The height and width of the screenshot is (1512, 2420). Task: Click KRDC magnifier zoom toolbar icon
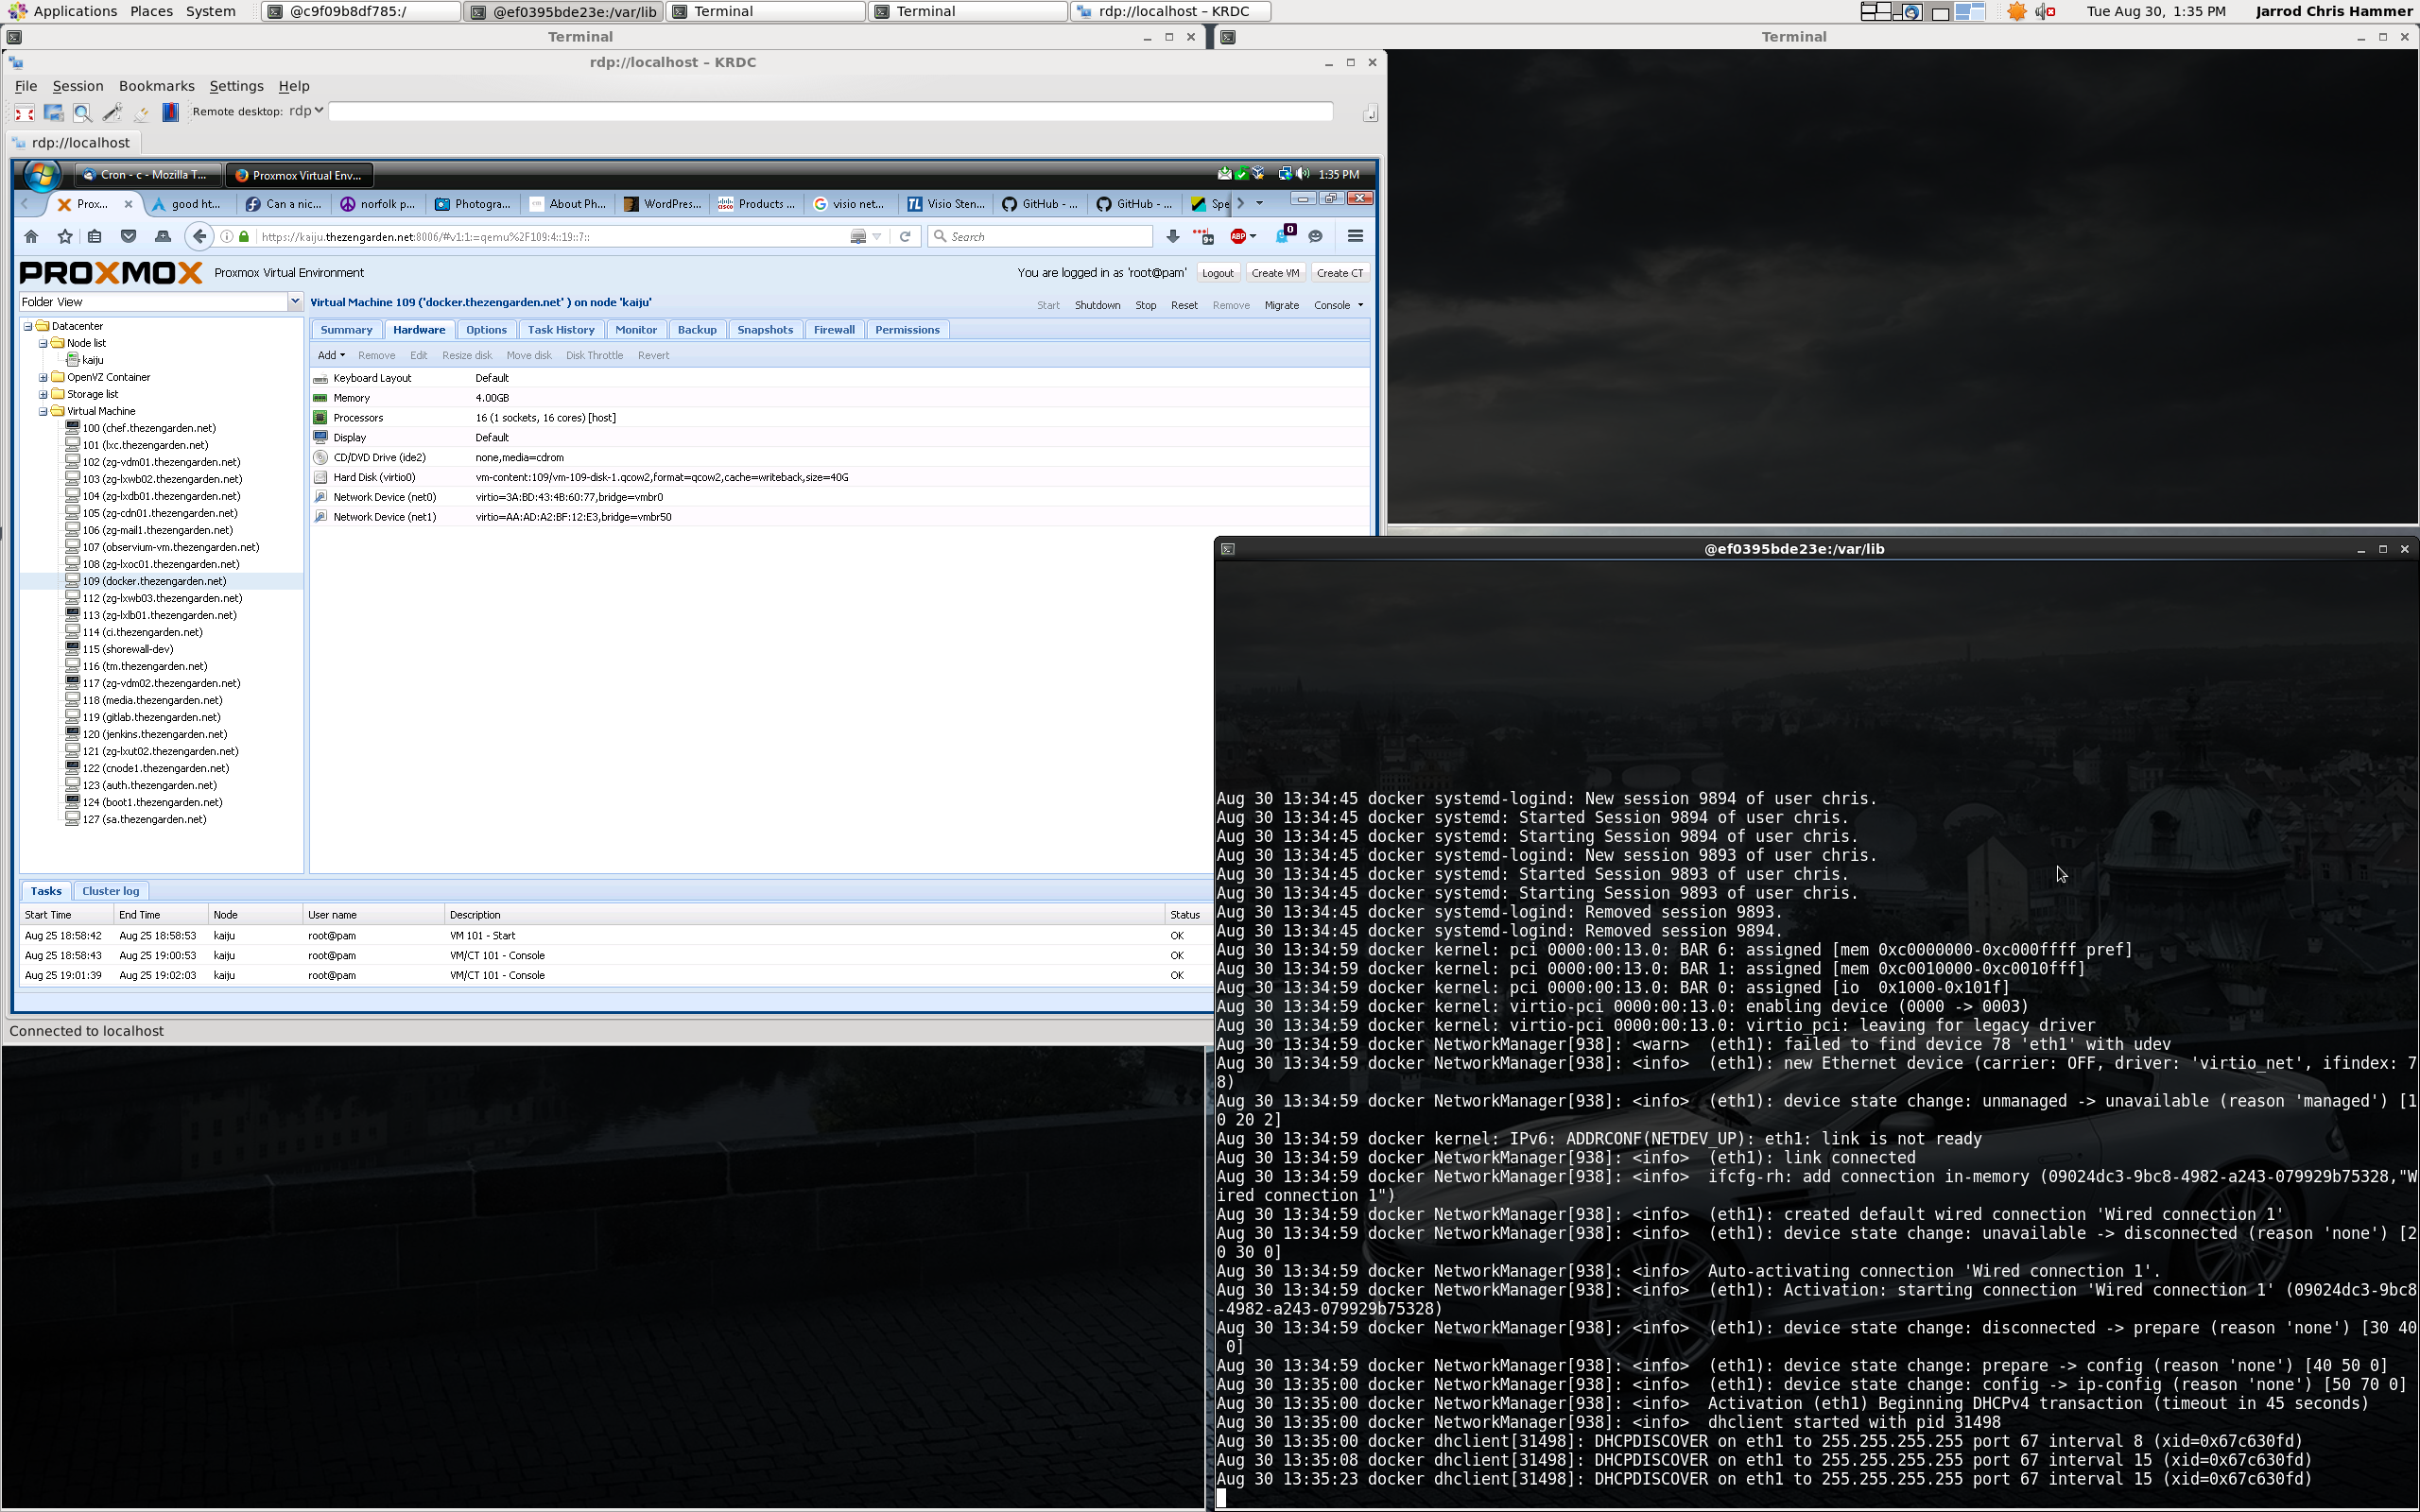83,113
